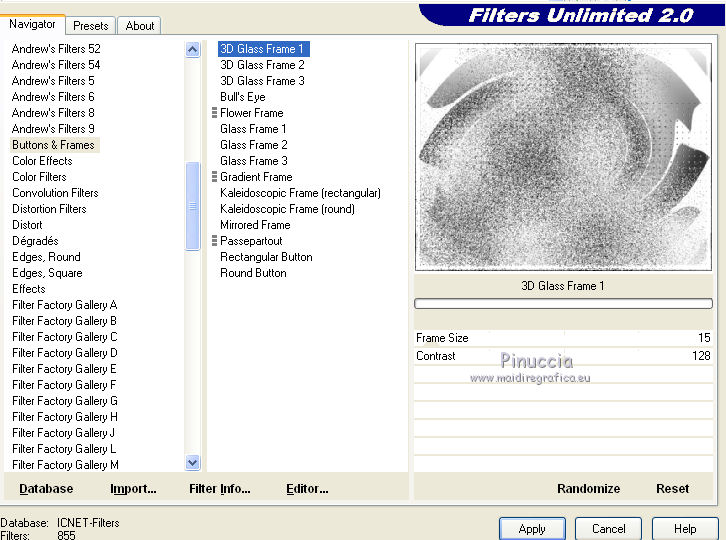Select Filter Factory Gallery J
726x540 pixels.
coord(63,433)
